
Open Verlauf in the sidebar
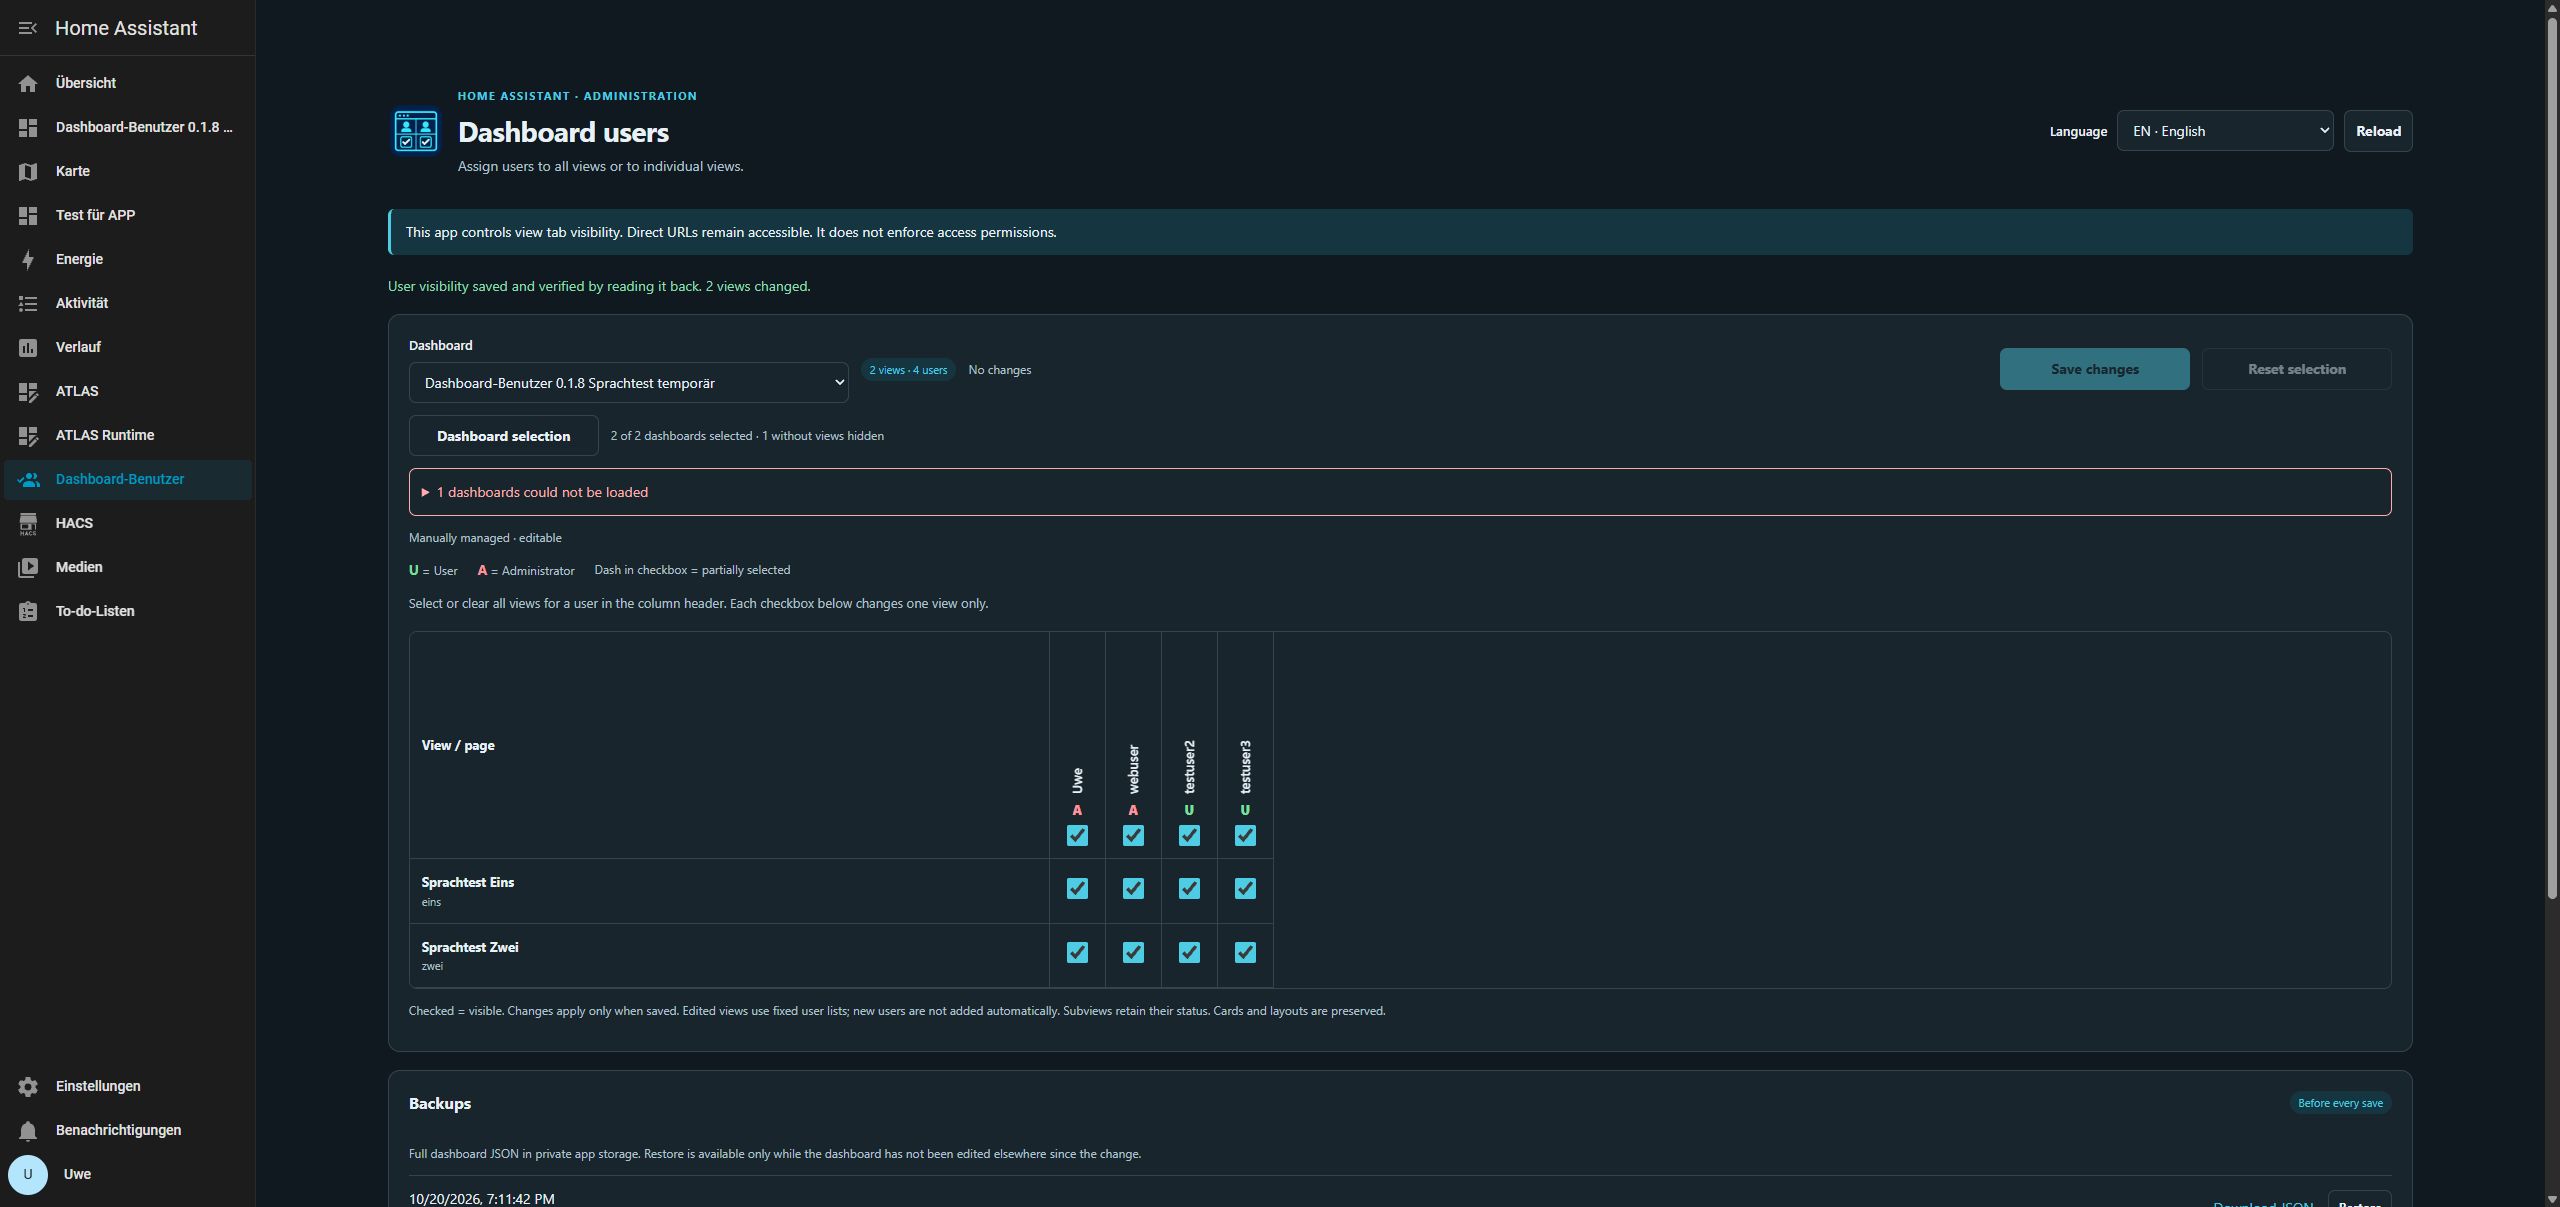128,347
